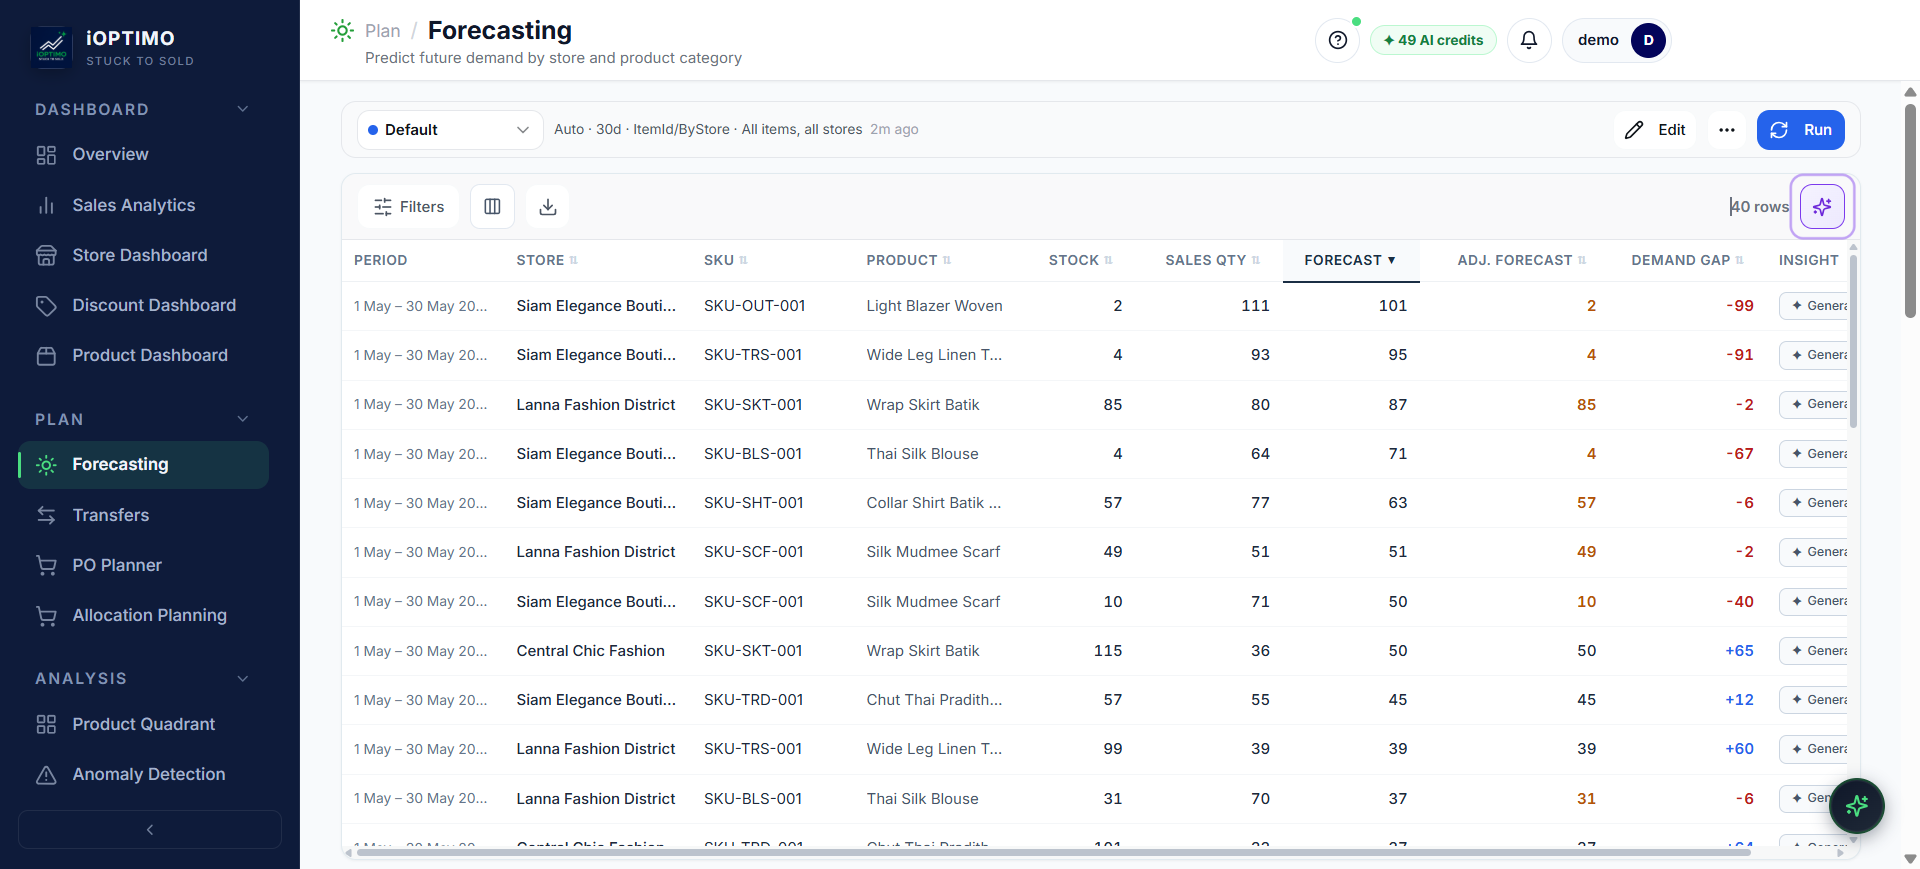Sort by the Sales Qty column icon
The height and width of the screenshot is (869, 1920).
click(1255, 261)
